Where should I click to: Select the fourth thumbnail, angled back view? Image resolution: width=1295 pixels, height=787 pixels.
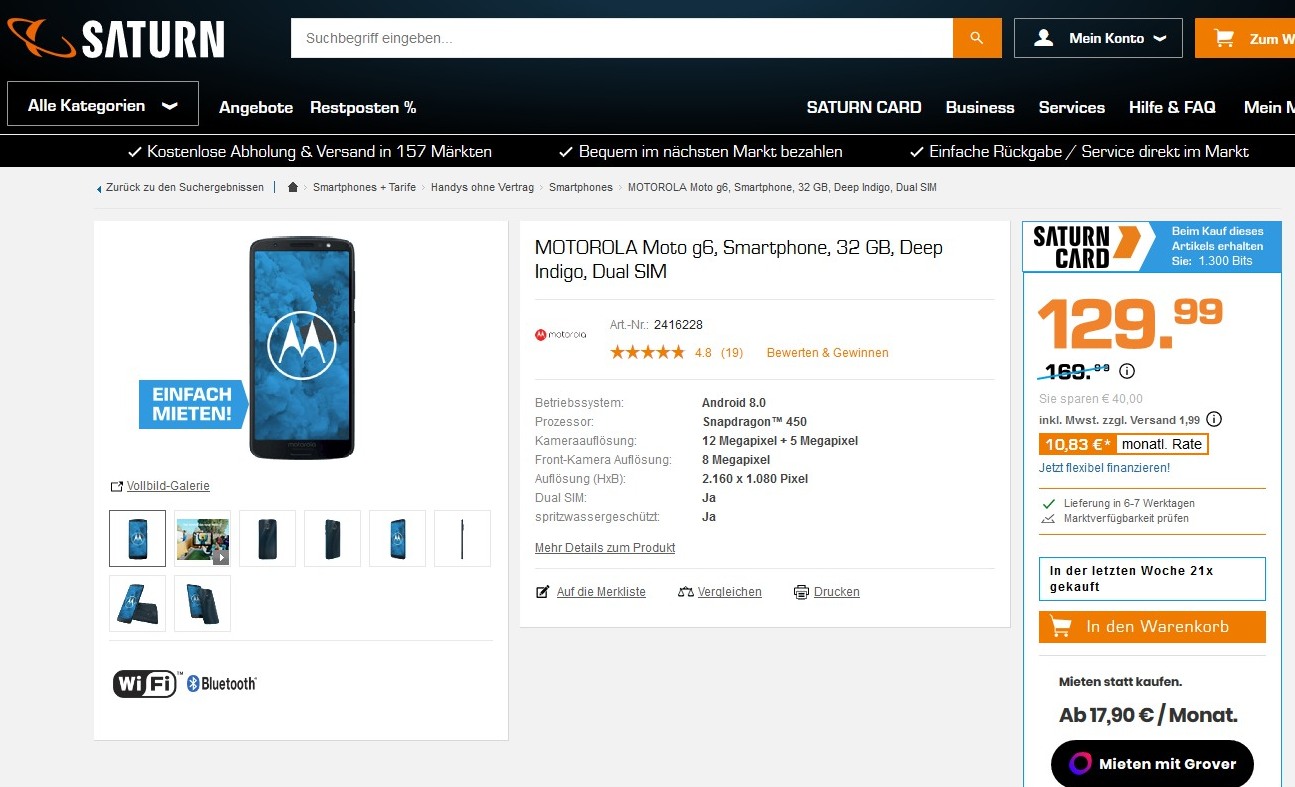(332, 539)
